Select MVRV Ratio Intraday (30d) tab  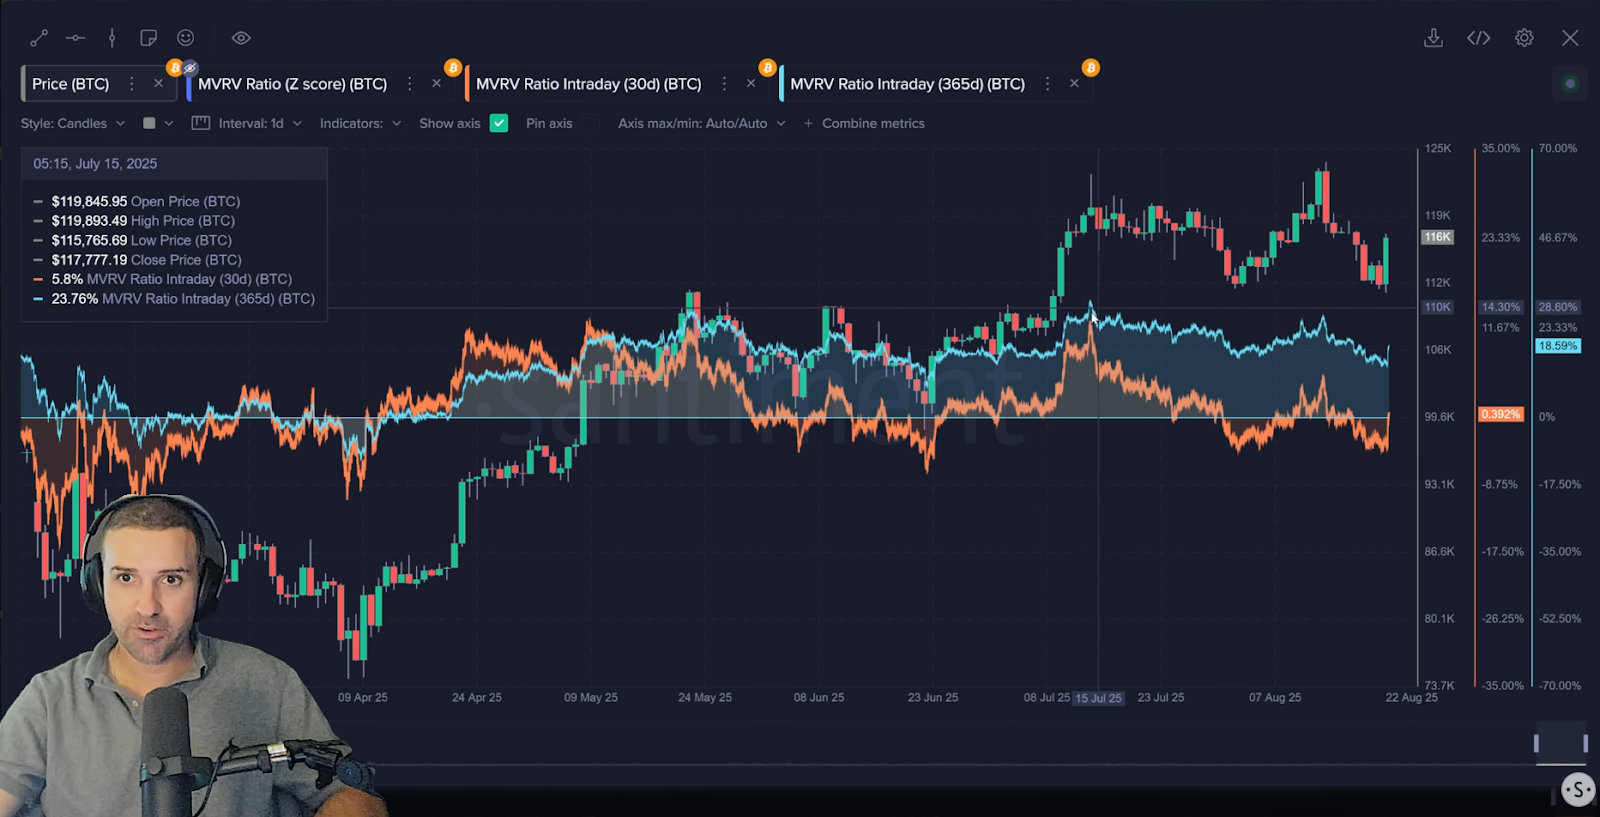(588, 84)
